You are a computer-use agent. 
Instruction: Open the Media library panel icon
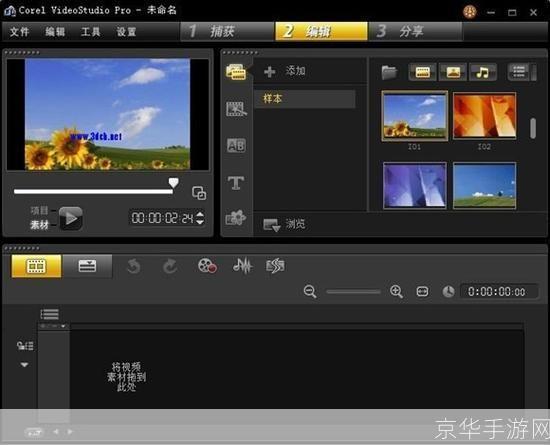tap(236, 72)
